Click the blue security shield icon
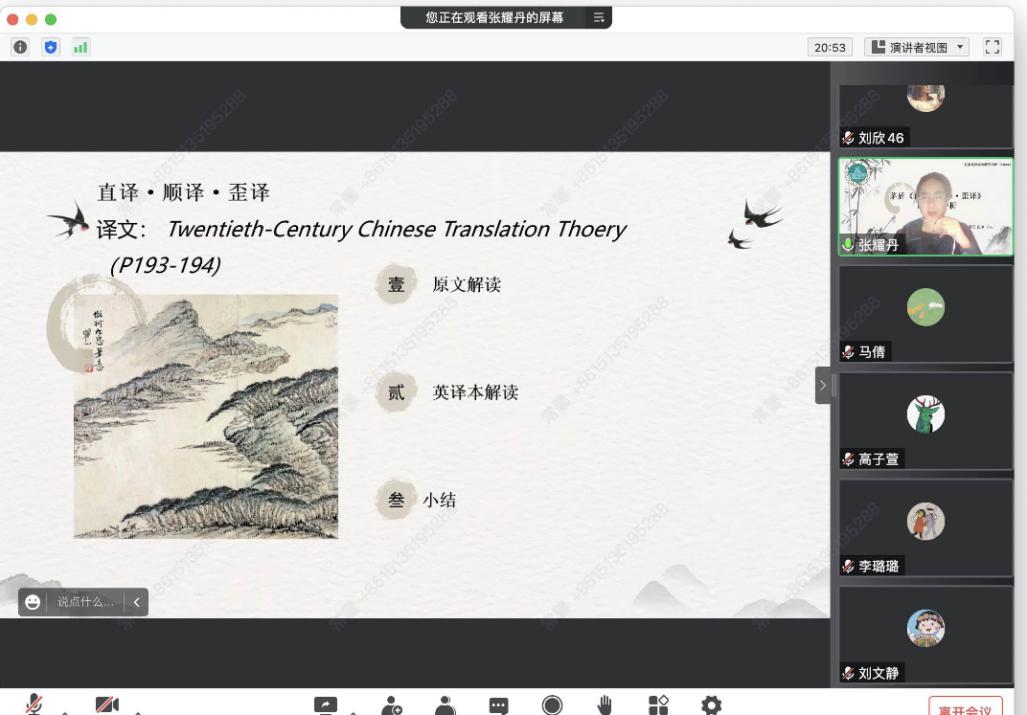1027x715 pixels. pyautogui.click(x=48, y=47)
